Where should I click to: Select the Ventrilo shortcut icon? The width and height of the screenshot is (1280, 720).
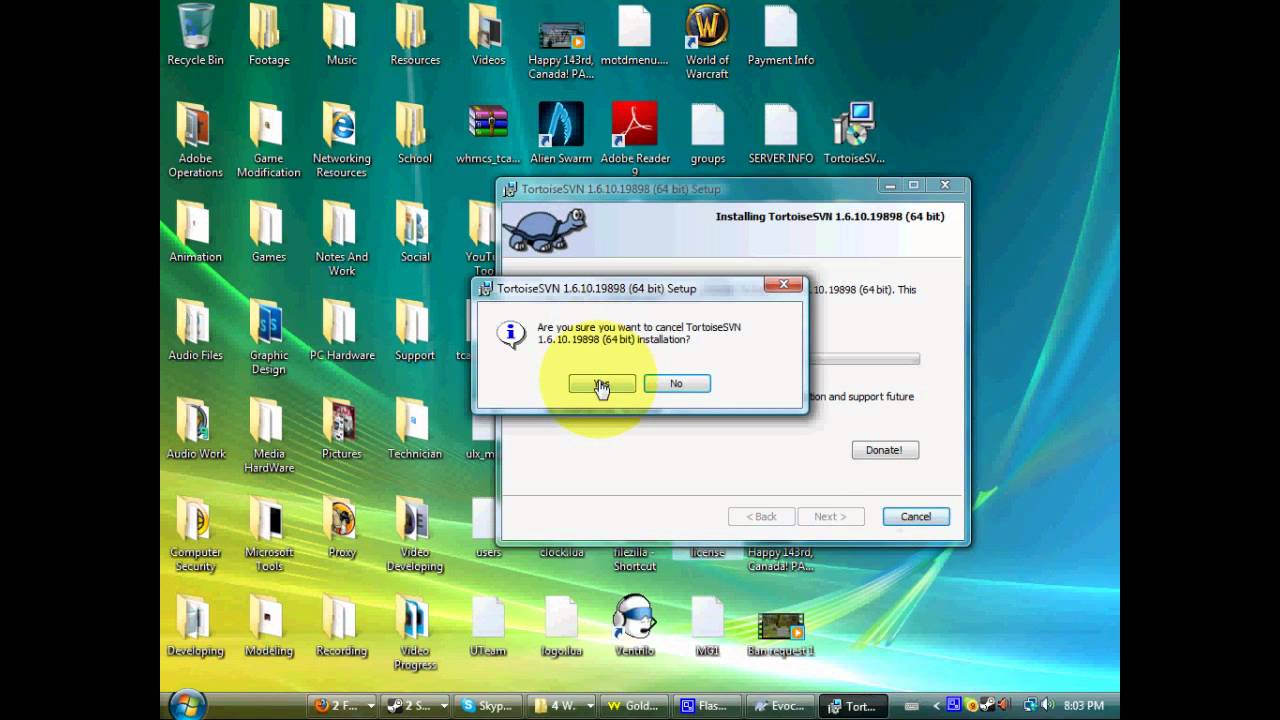(x=634, y=626)
